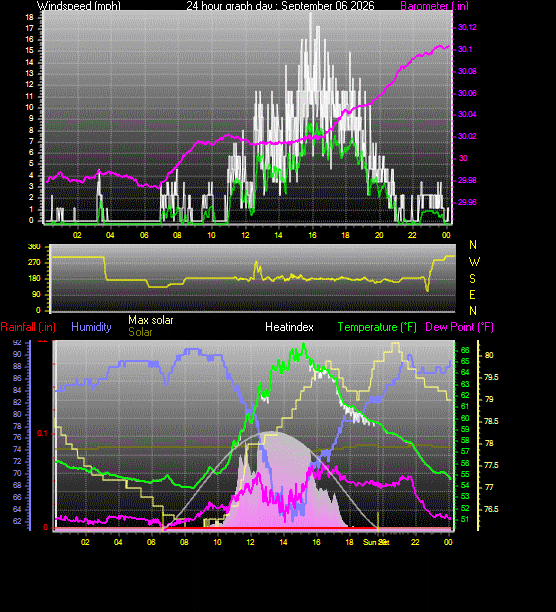Select the 'Humidity' legend label
Screen dimensions: 556x612
91,327
